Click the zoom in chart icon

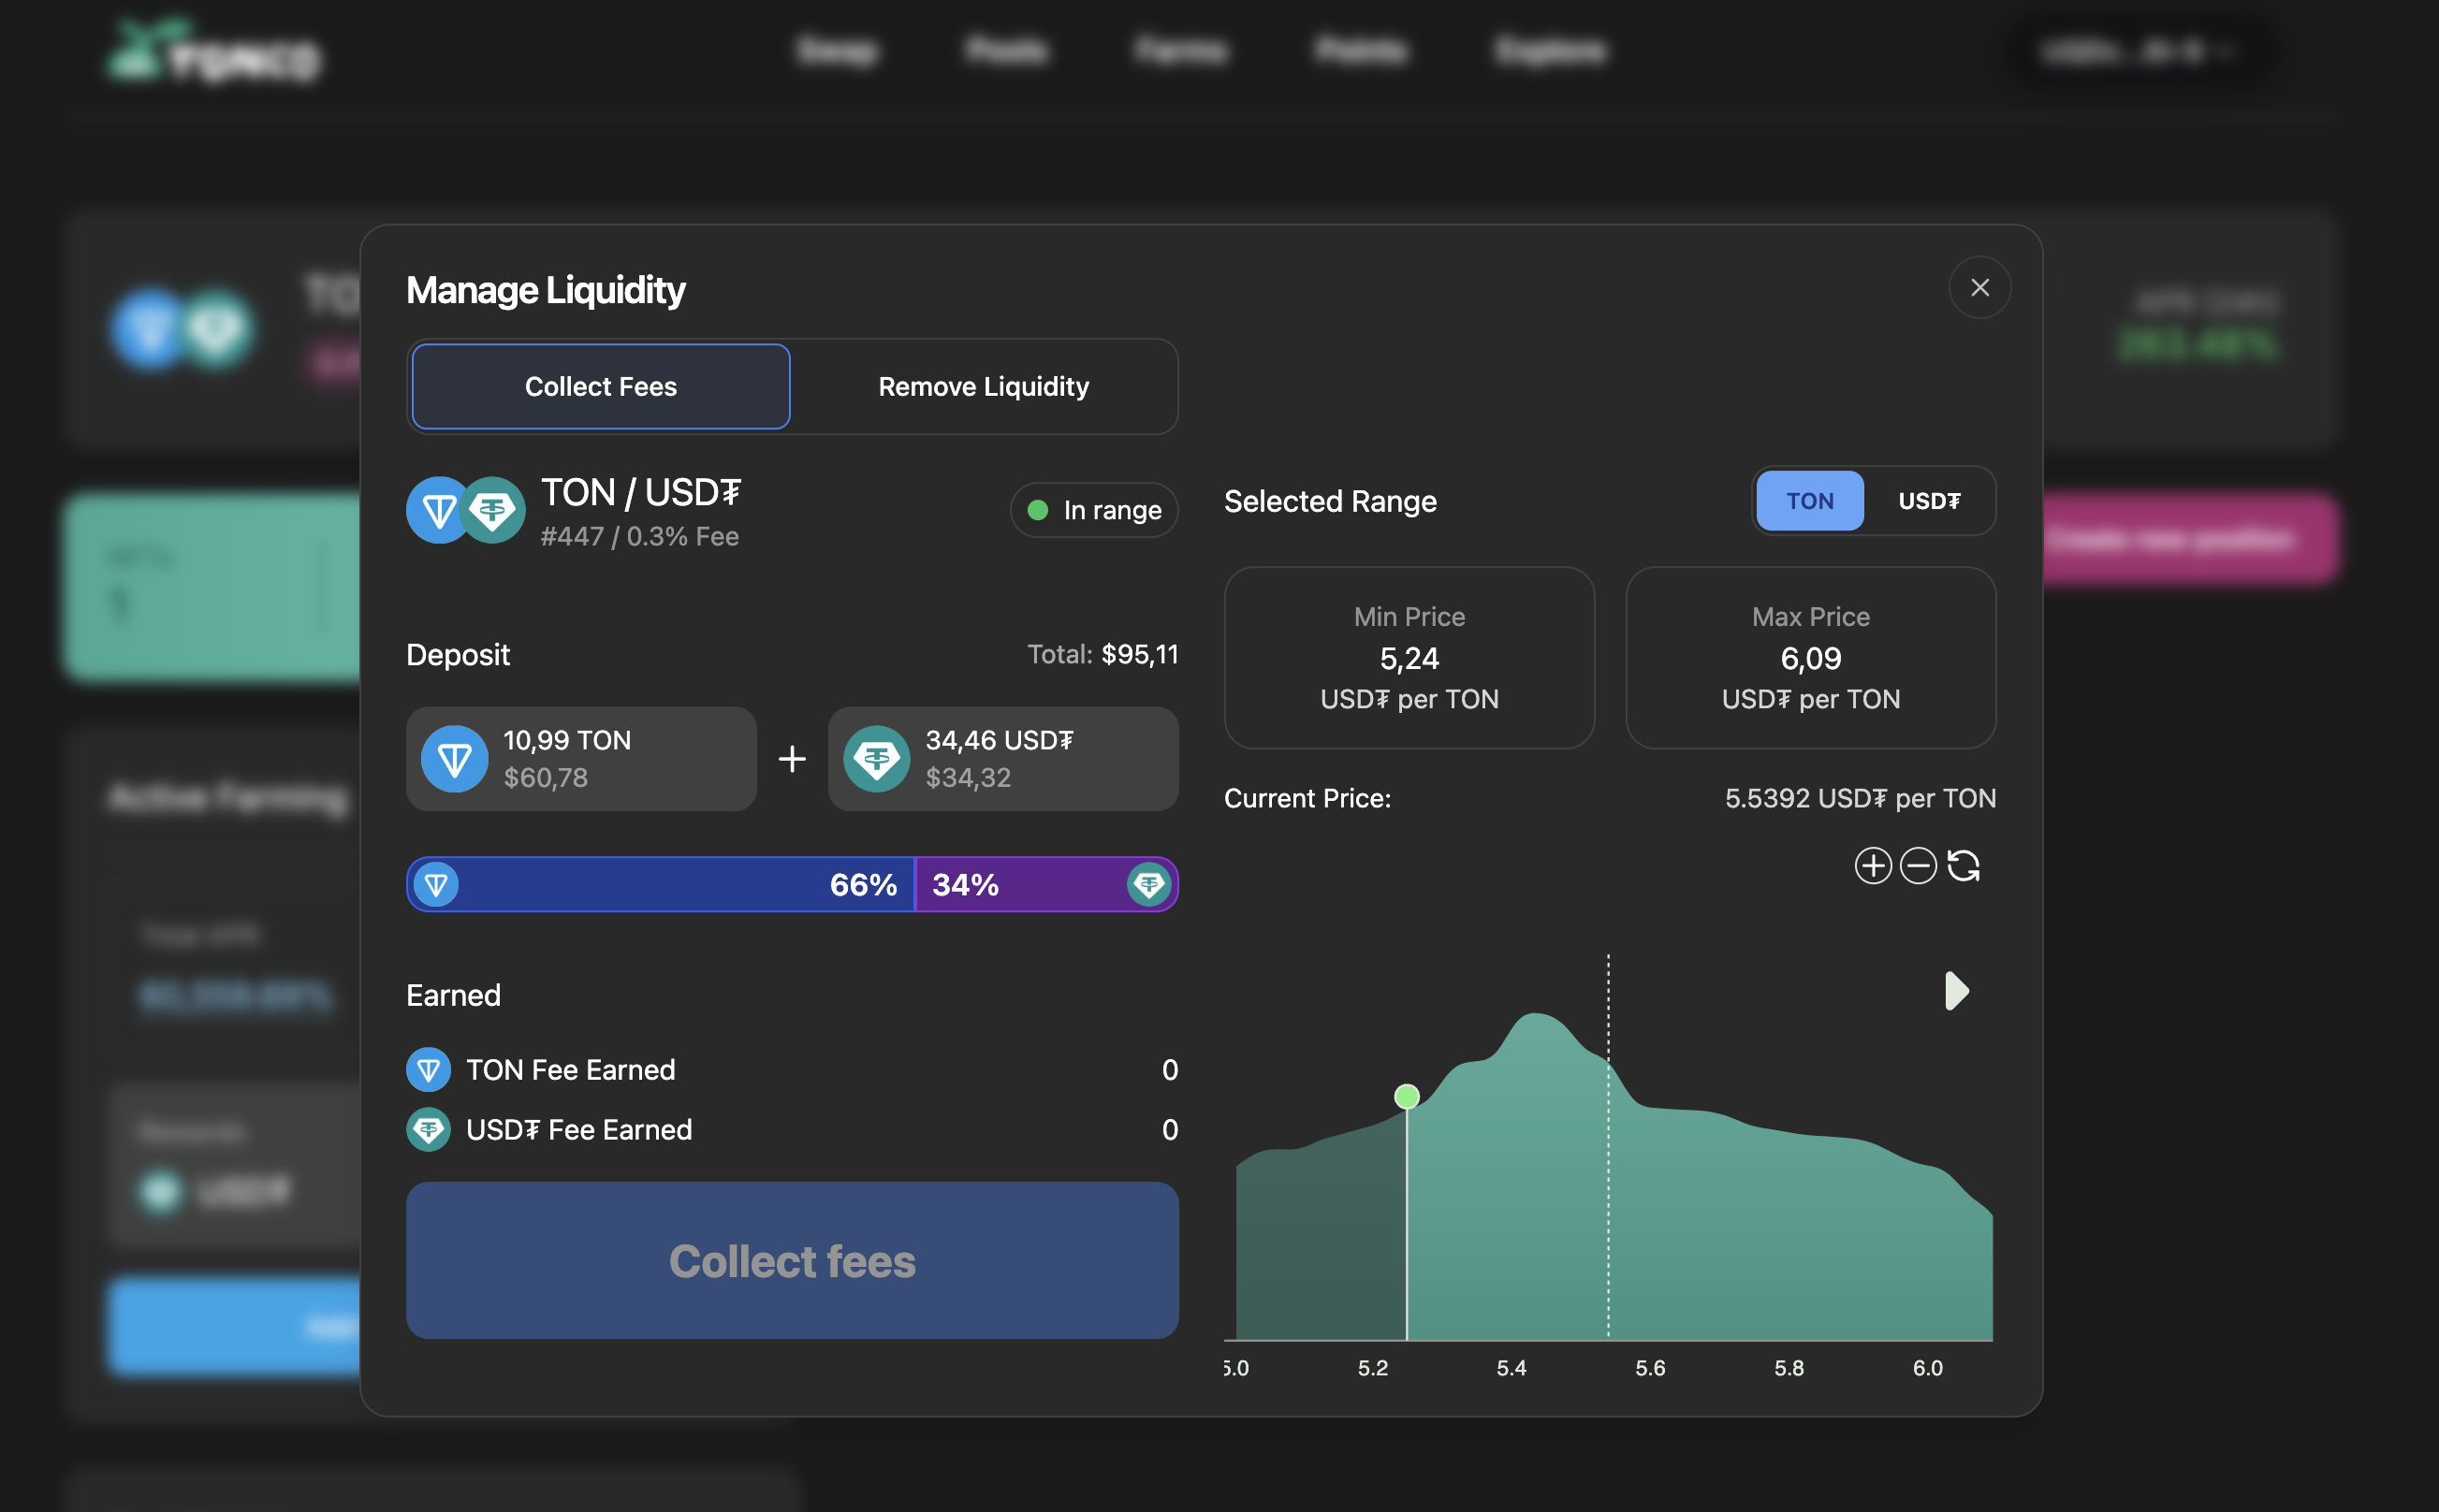point(1872,866)
